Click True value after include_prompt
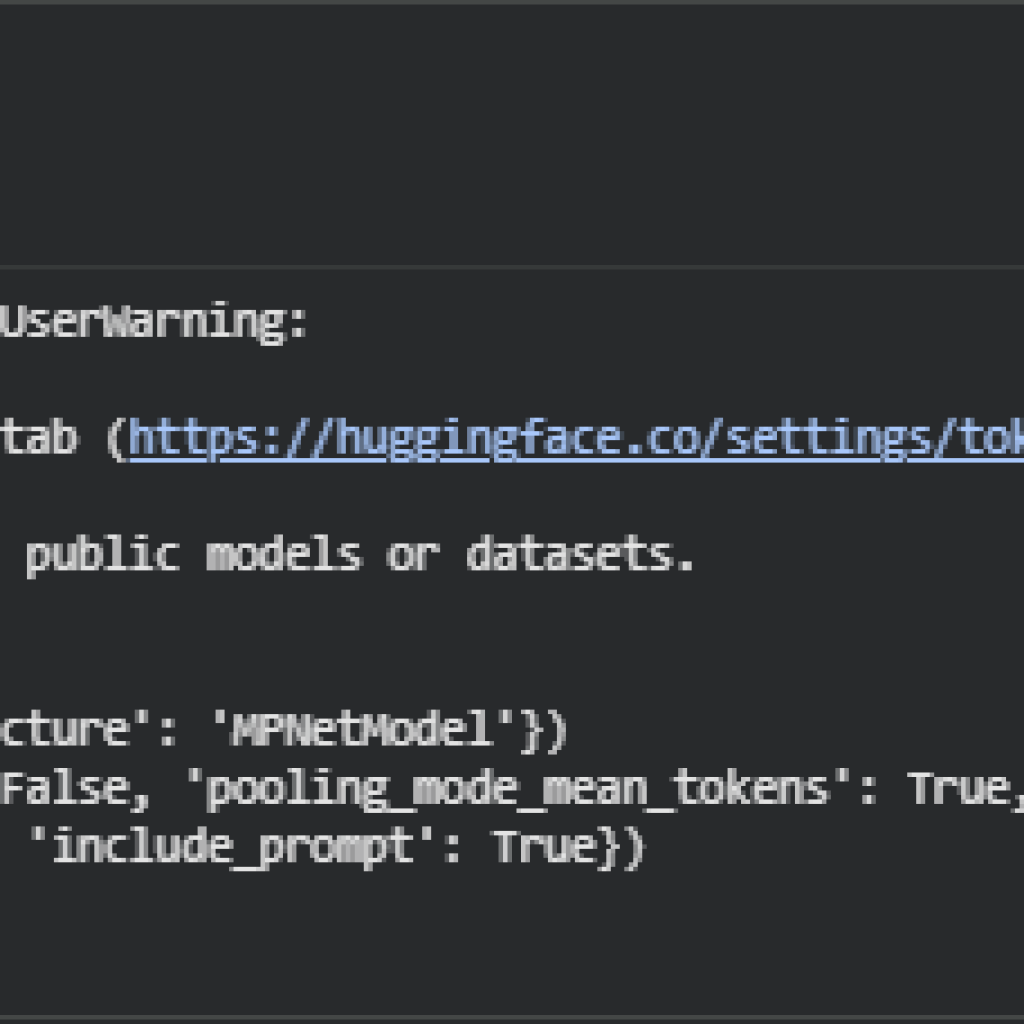The image size is (1024, 1024). tap(545, 847)
